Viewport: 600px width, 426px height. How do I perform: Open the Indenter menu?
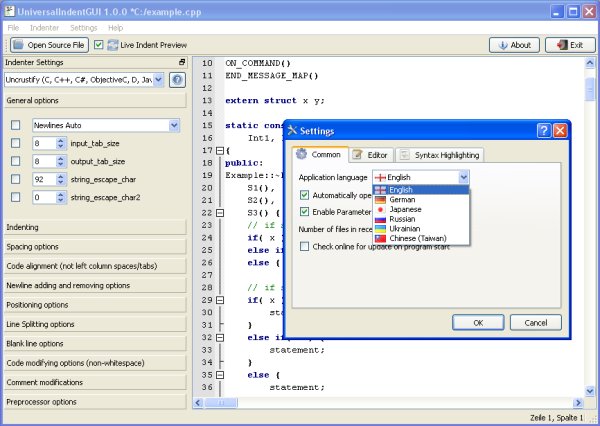tap(44, 28)
